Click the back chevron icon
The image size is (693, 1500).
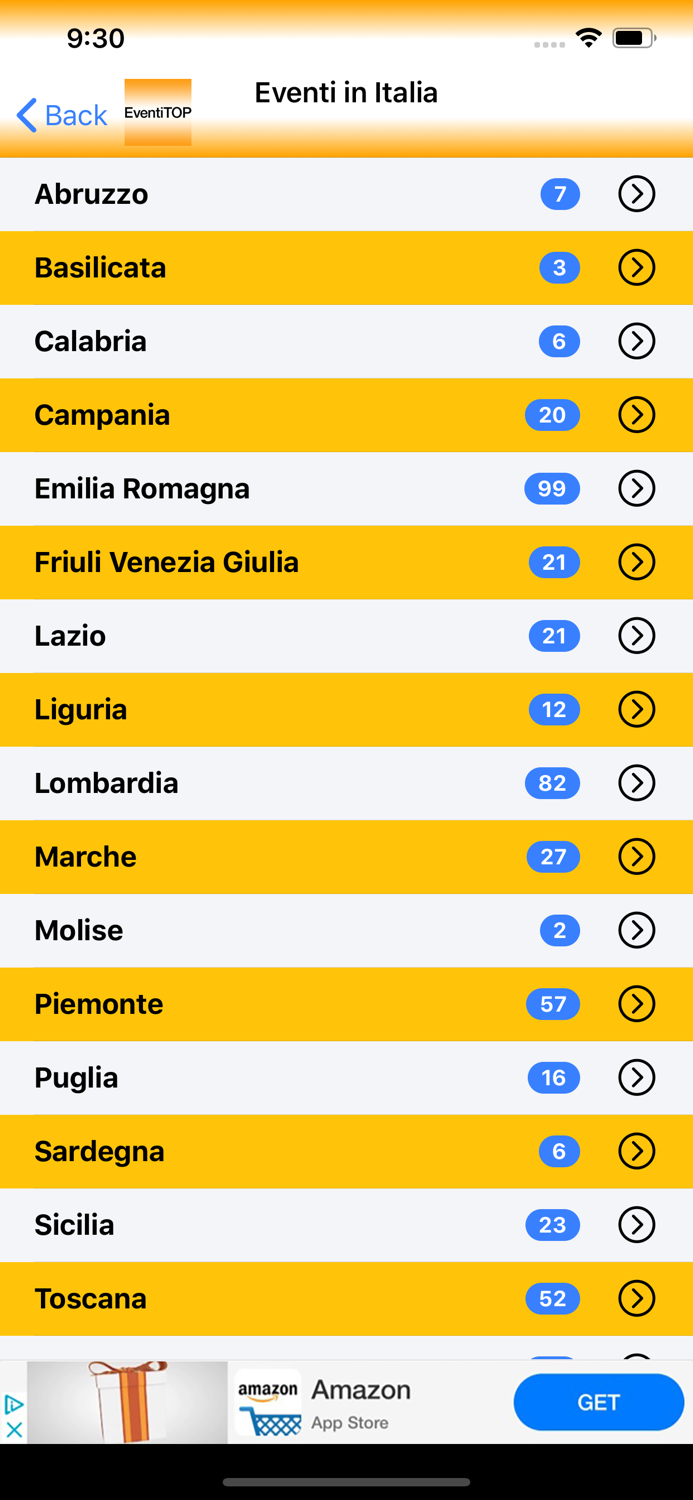tap(25, 115)
